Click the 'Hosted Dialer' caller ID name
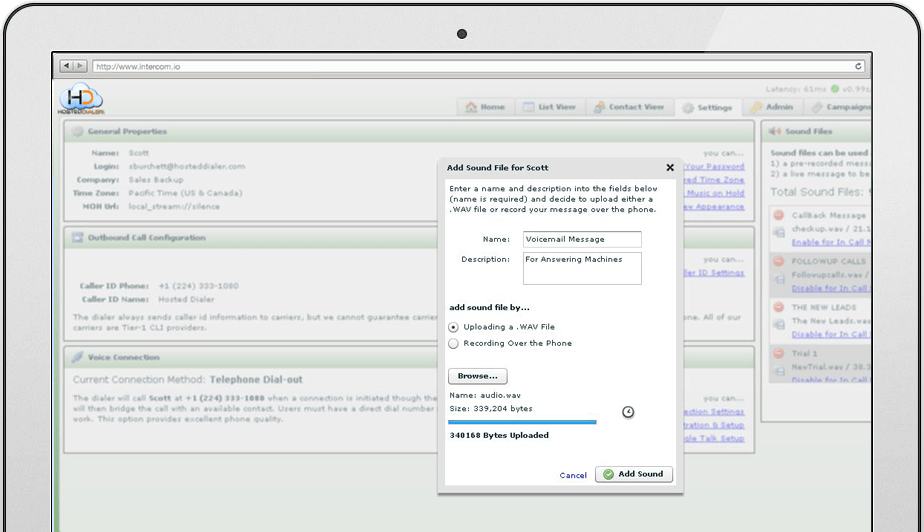924x532 pixels. [x=186, y=299]
